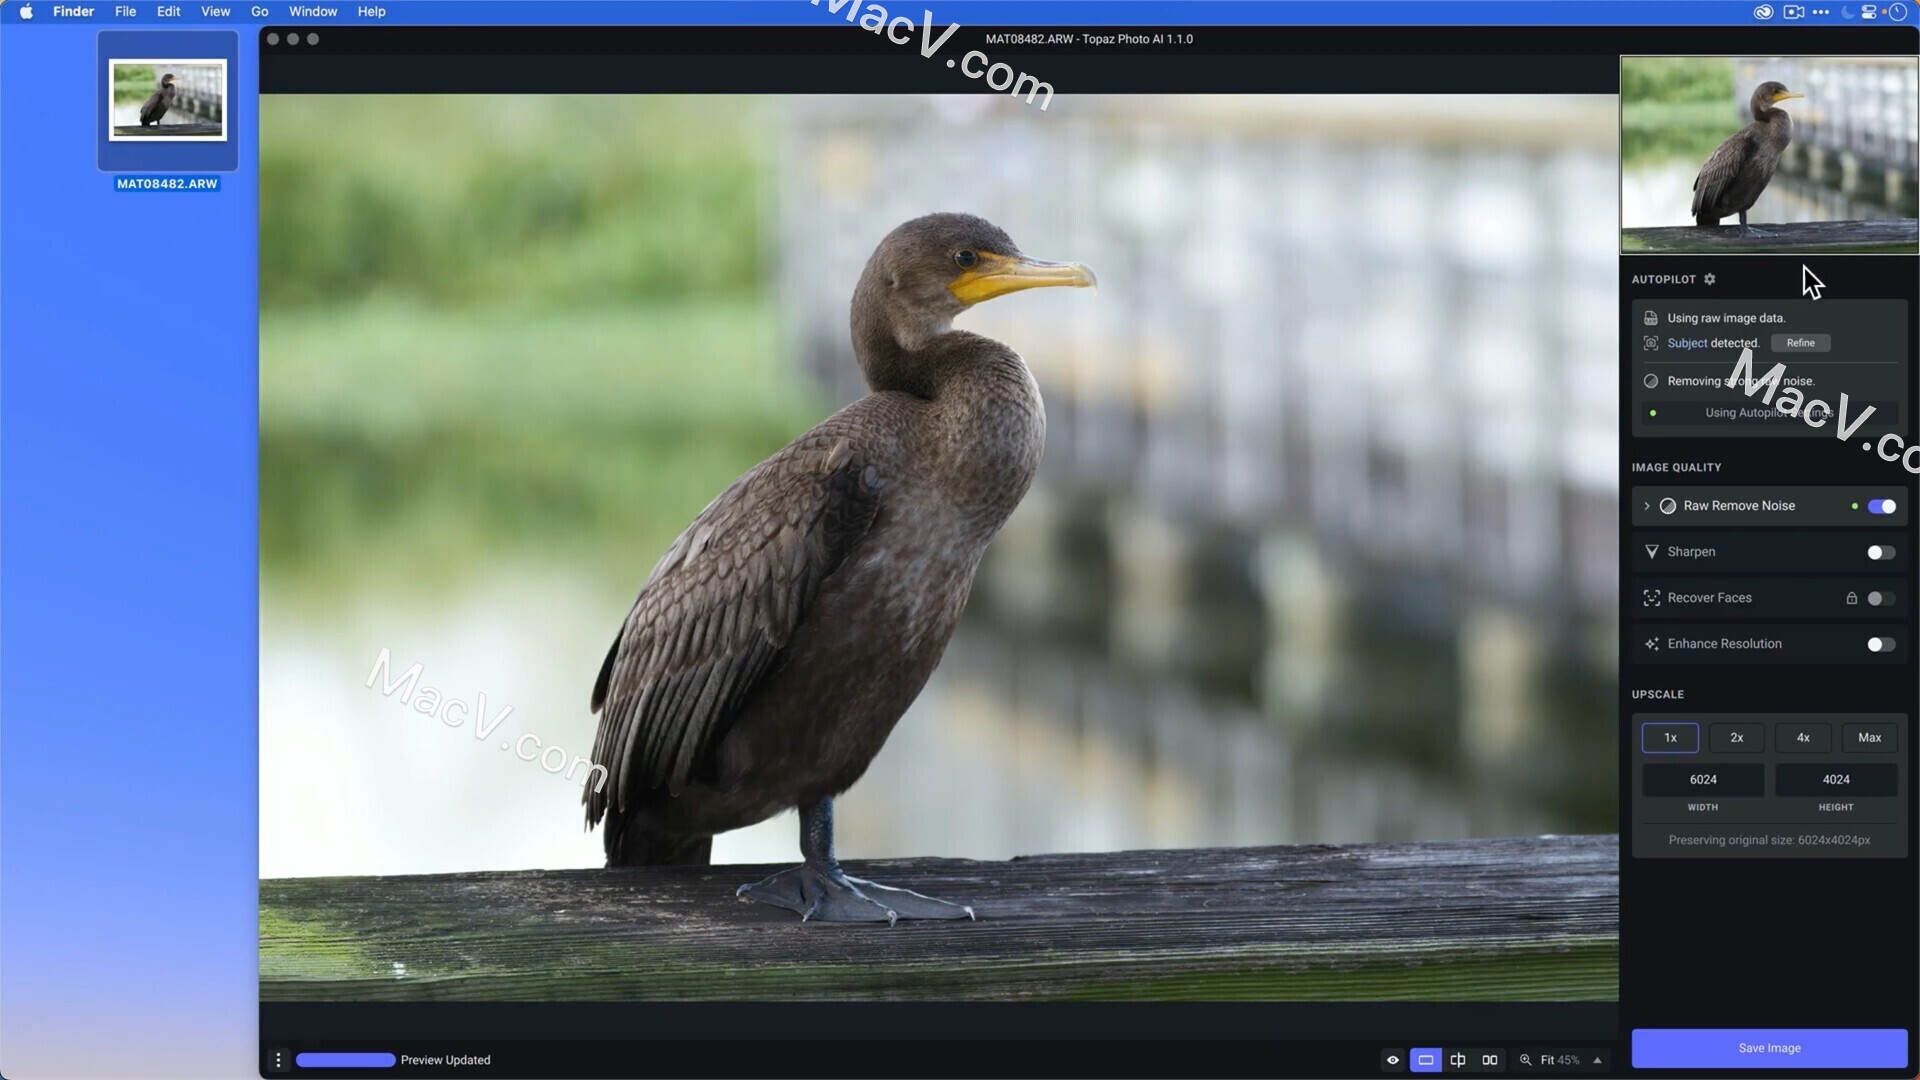
Task: Open Autopilot settings gear icon
Action: 1710,279
